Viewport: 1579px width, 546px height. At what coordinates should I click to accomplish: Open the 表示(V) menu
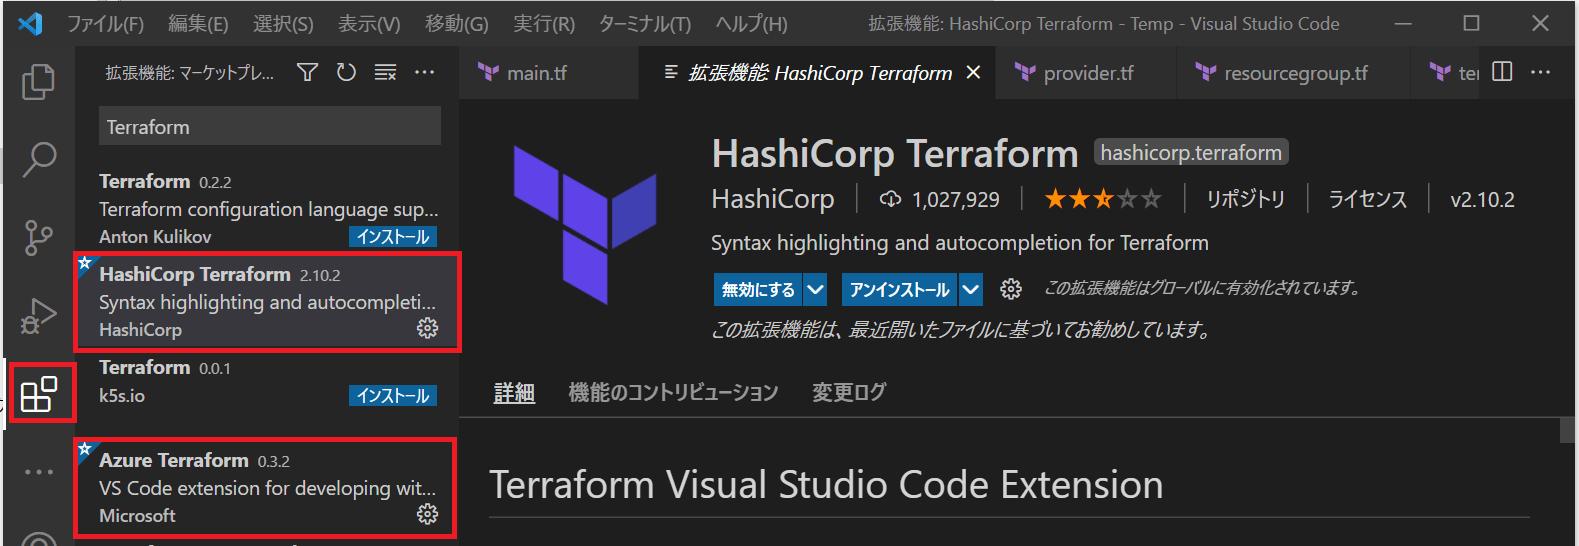point(369,23)
